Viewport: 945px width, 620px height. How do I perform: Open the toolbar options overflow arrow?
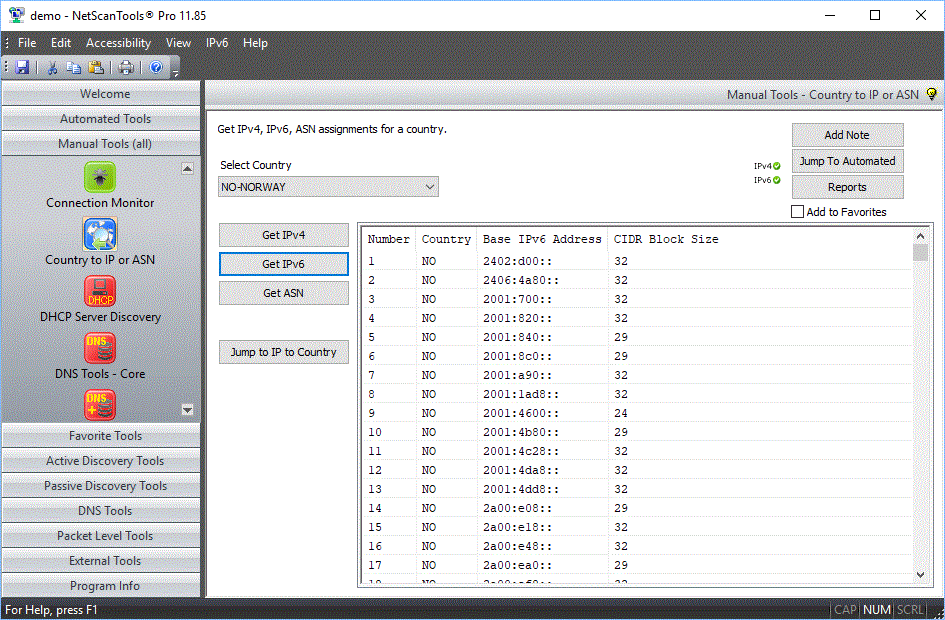click(x=175, y=74)
